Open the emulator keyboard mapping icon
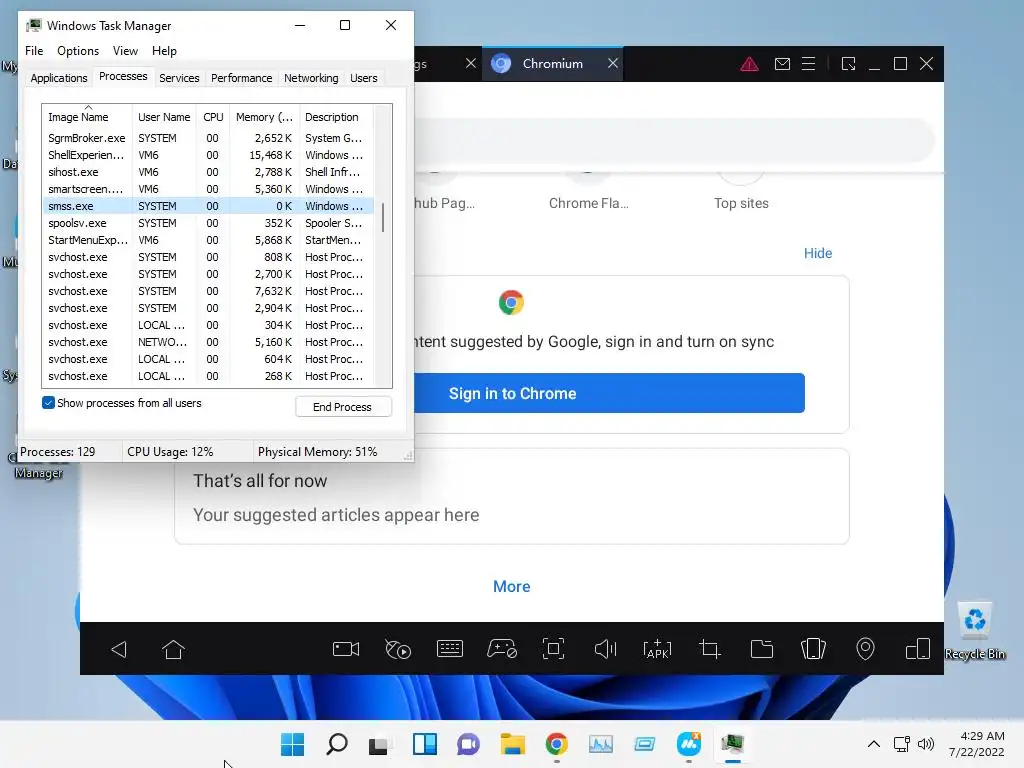Viewport: 1024px width, 768px height. point(449,649)
